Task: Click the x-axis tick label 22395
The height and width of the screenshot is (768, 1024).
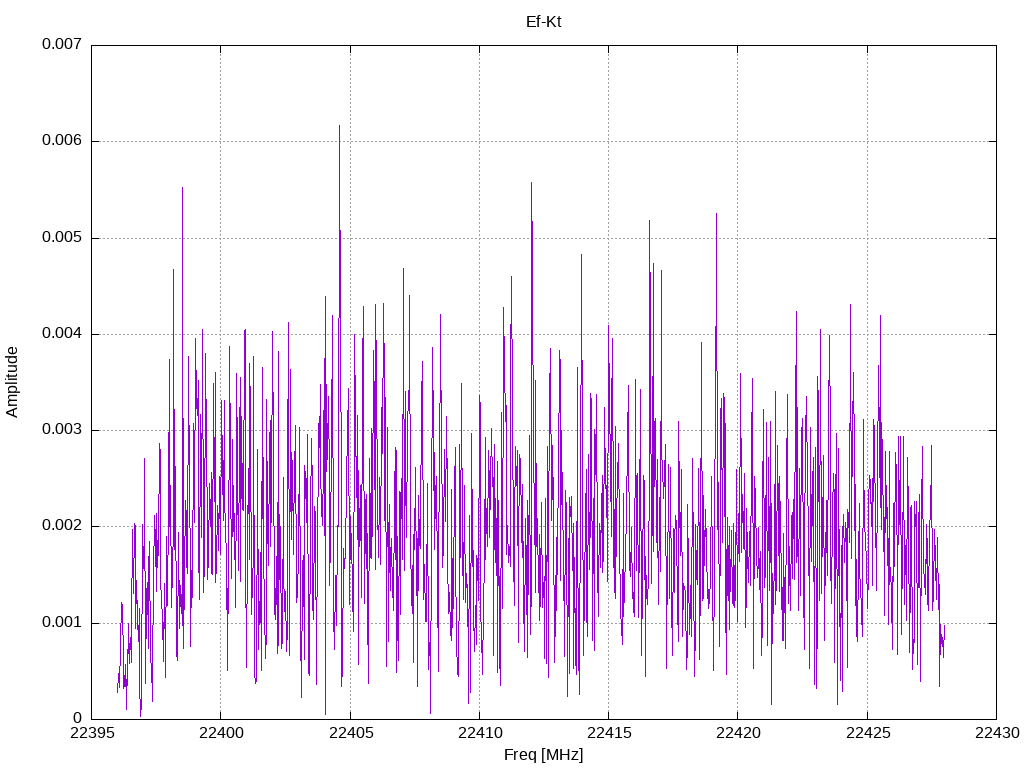Action: (x=91, y=733)
